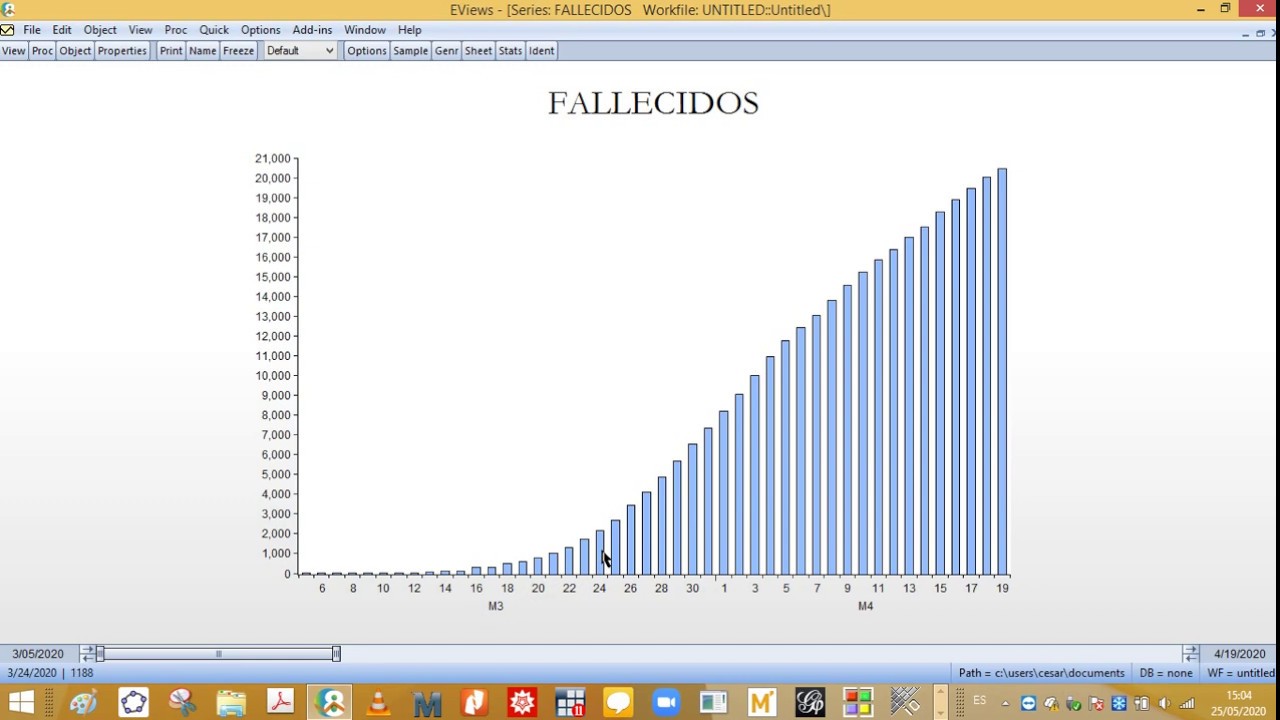Open the GeoGebra taskbar icon

coord(133,702)
